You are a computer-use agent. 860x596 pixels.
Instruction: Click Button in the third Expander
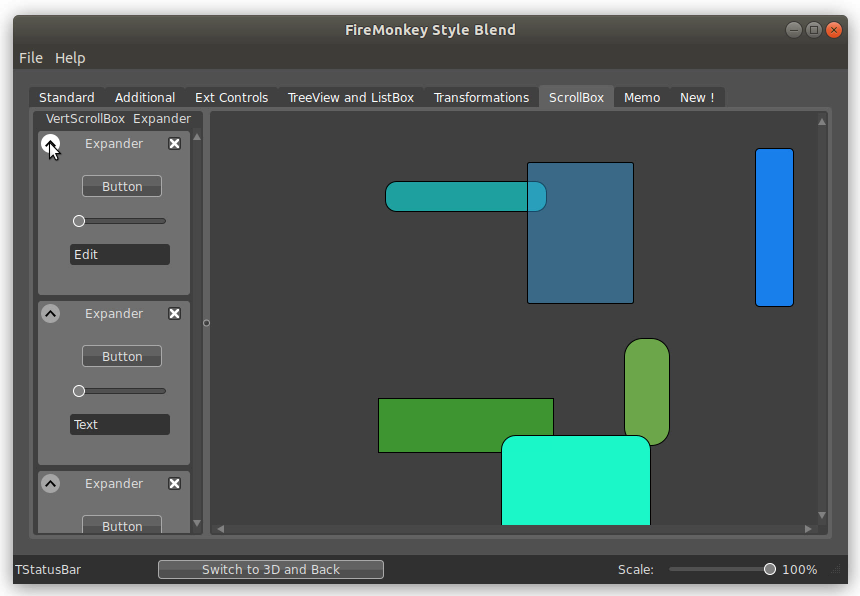click(122, 524)
